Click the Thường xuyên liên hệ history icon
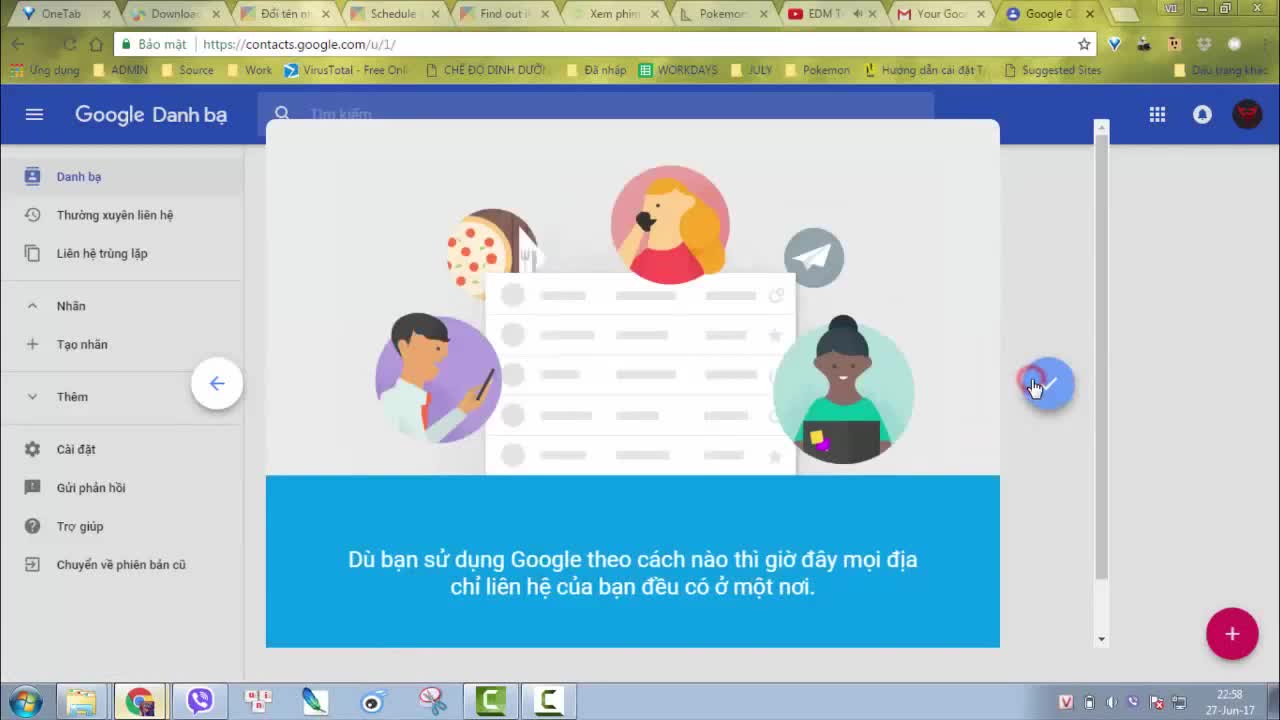The image size is (1280, 720). click(32, 215)
